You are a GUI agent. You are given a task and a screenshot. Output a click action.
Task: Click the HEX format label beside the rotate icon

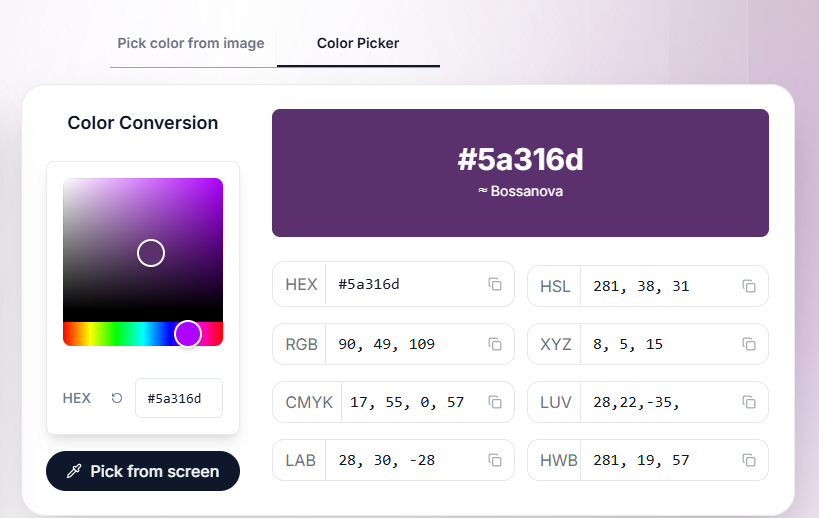(x=77, y=398)
